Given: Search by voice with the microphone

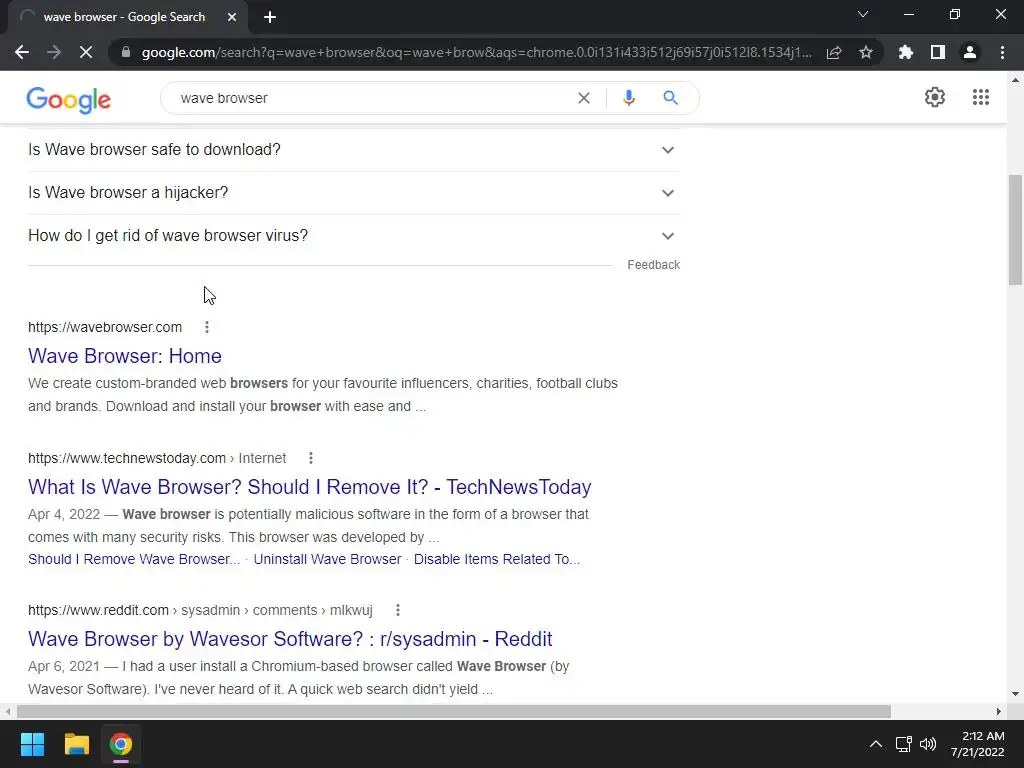Looking at the screenshot, I should pyautogui.click(x=629, y=98).
